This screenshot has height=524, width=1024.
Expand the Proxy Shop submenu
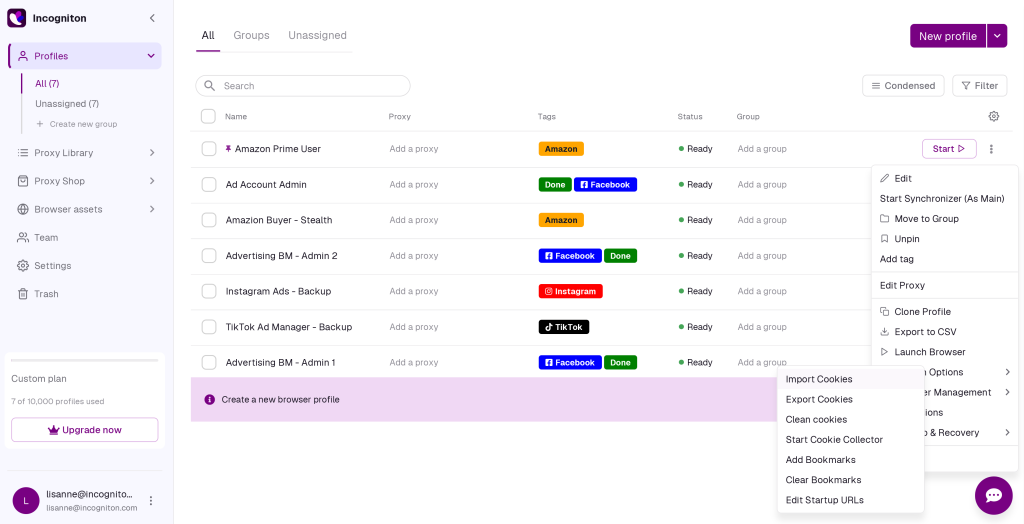click(x=152, y=181)
